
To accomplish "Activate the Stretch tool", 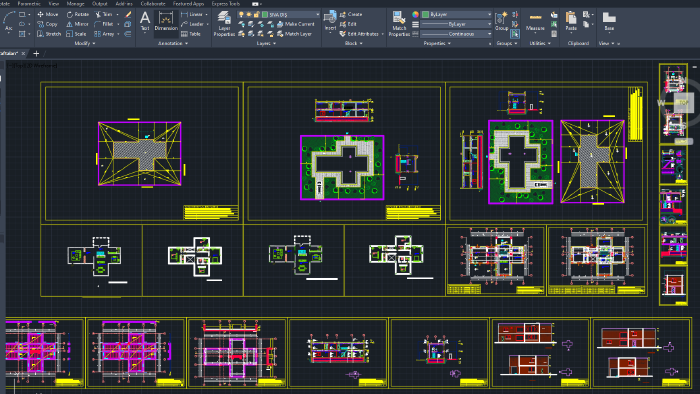I will pos(49,34).
